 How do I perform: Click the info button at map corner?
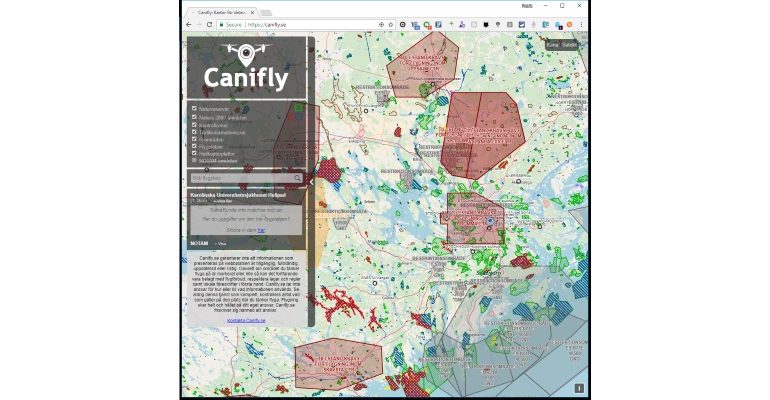pos(579,388)
